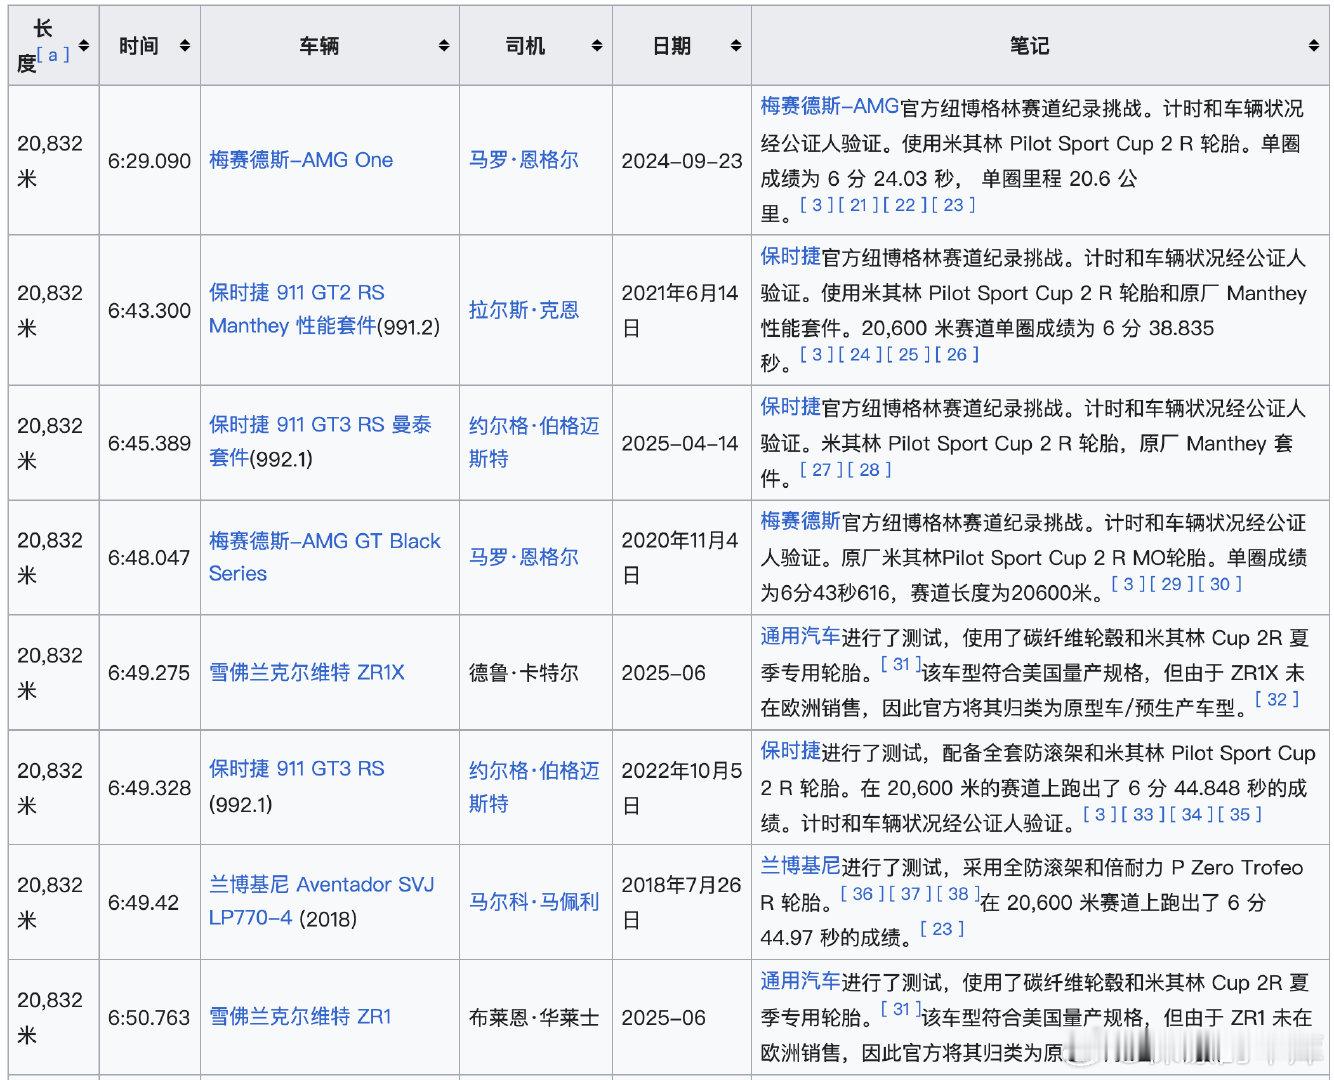1334x1080 pixels.
Task: Open citation [35] reference
Action: pos(1240,814)
